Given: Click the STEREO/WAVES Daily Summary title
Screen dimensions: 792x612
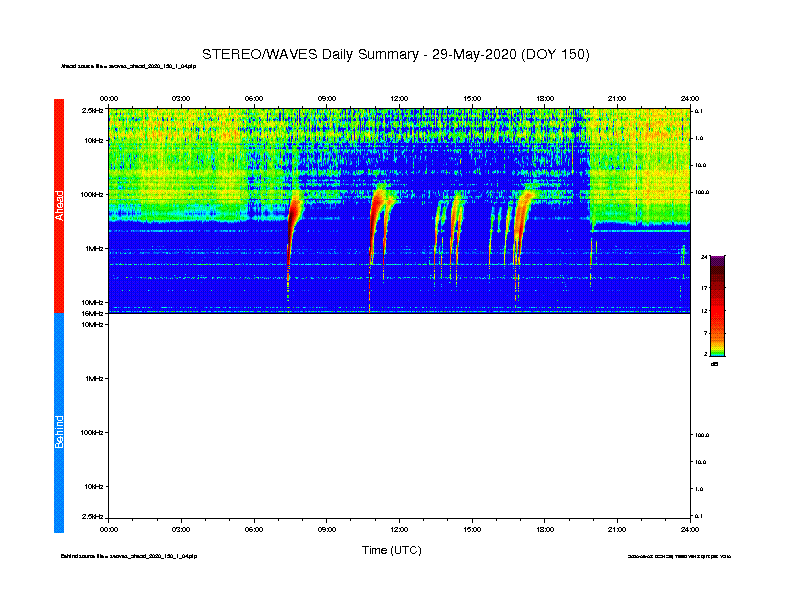Looking at the screenshot, I should (395, 54).
